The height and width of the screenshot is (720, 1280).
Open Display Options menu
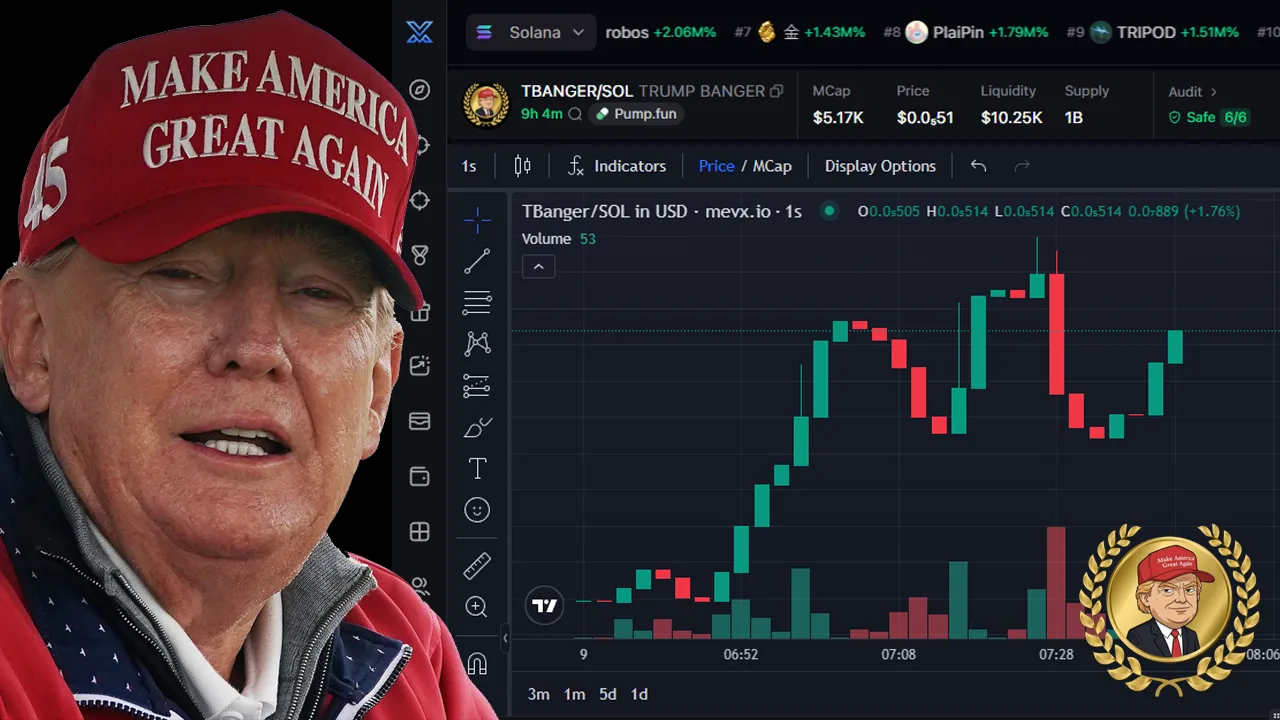[880, 166]
